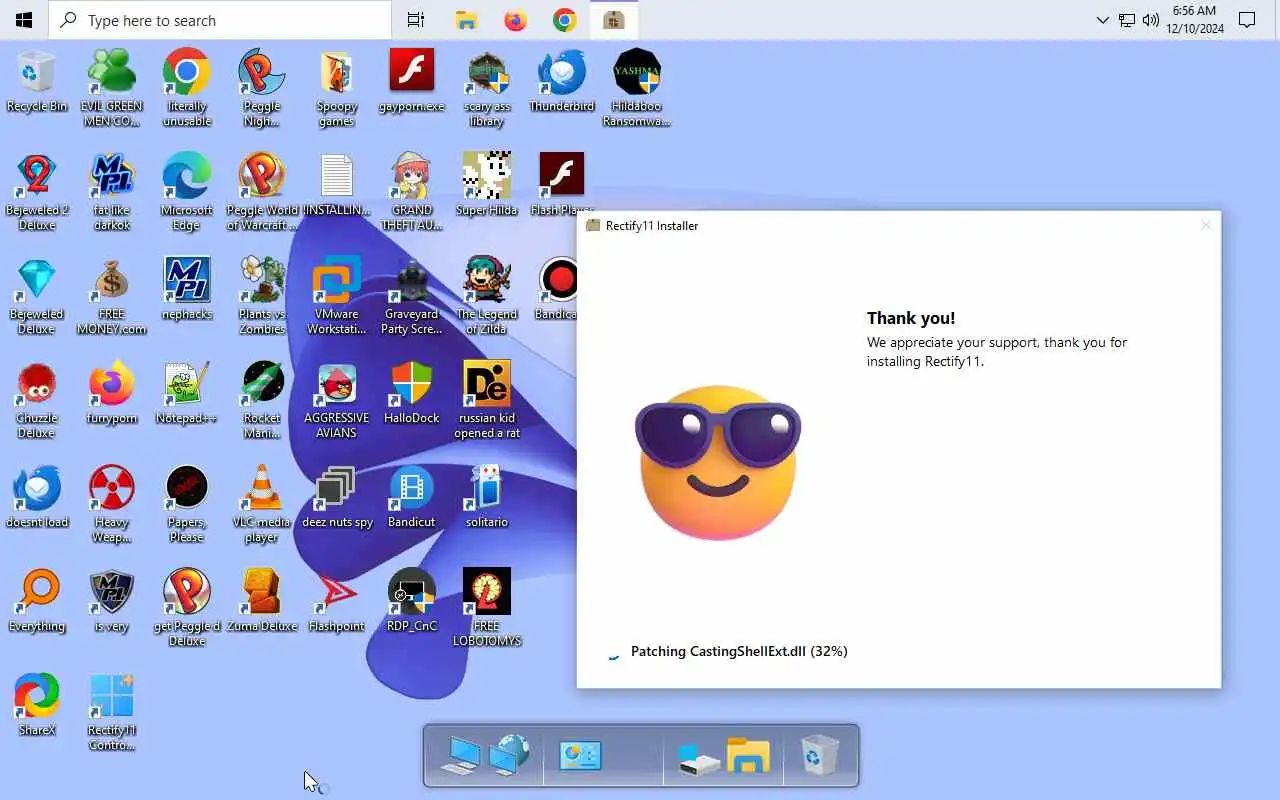Launch the Zuma Deluxe shortcut
The image size is (1280, 800).
pos(262,602)
